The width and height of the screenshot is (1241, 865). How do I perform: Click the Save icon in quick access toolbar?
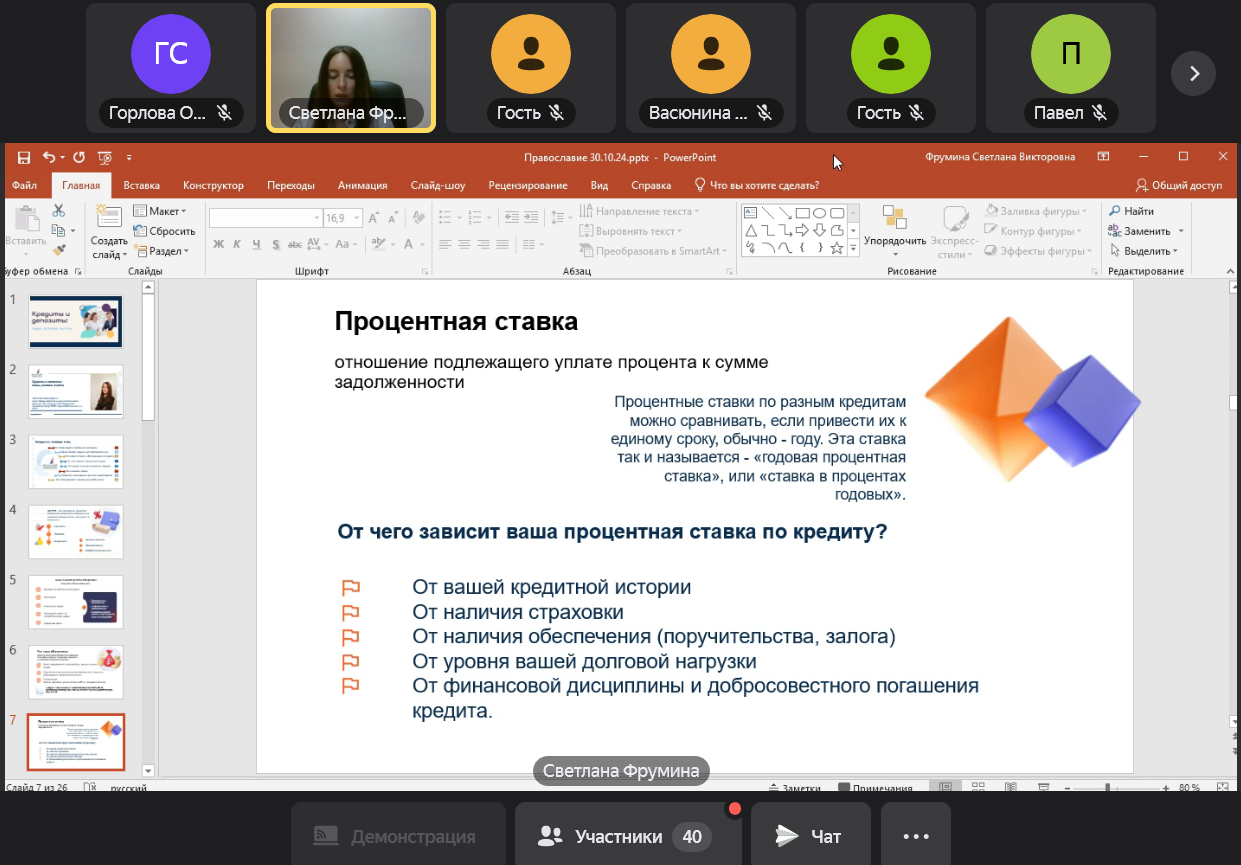coord(24,157)
